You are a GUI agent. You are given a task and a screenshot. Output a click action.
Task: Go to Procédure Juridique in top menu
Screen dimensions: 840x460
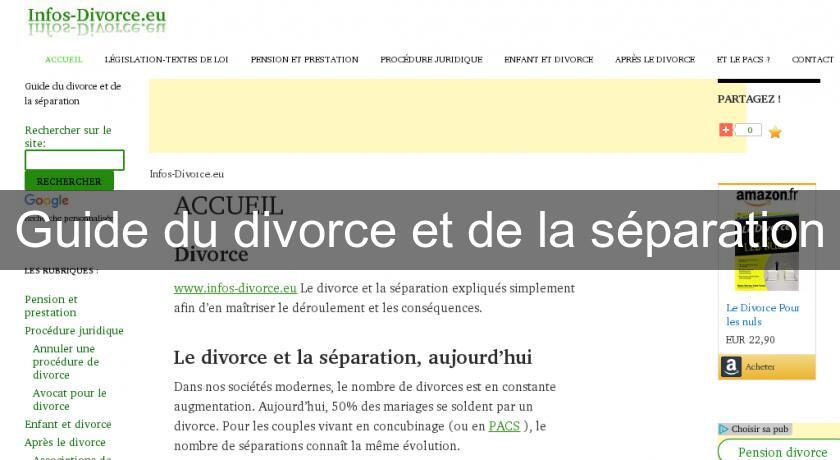(x=431, y=60)
